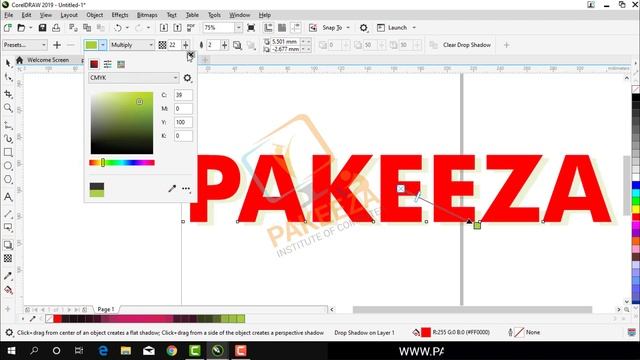The image size is (640, 360).
Task: Toggle Show Guidelines button
Action: pyautogui.click(x=296, y=28)
